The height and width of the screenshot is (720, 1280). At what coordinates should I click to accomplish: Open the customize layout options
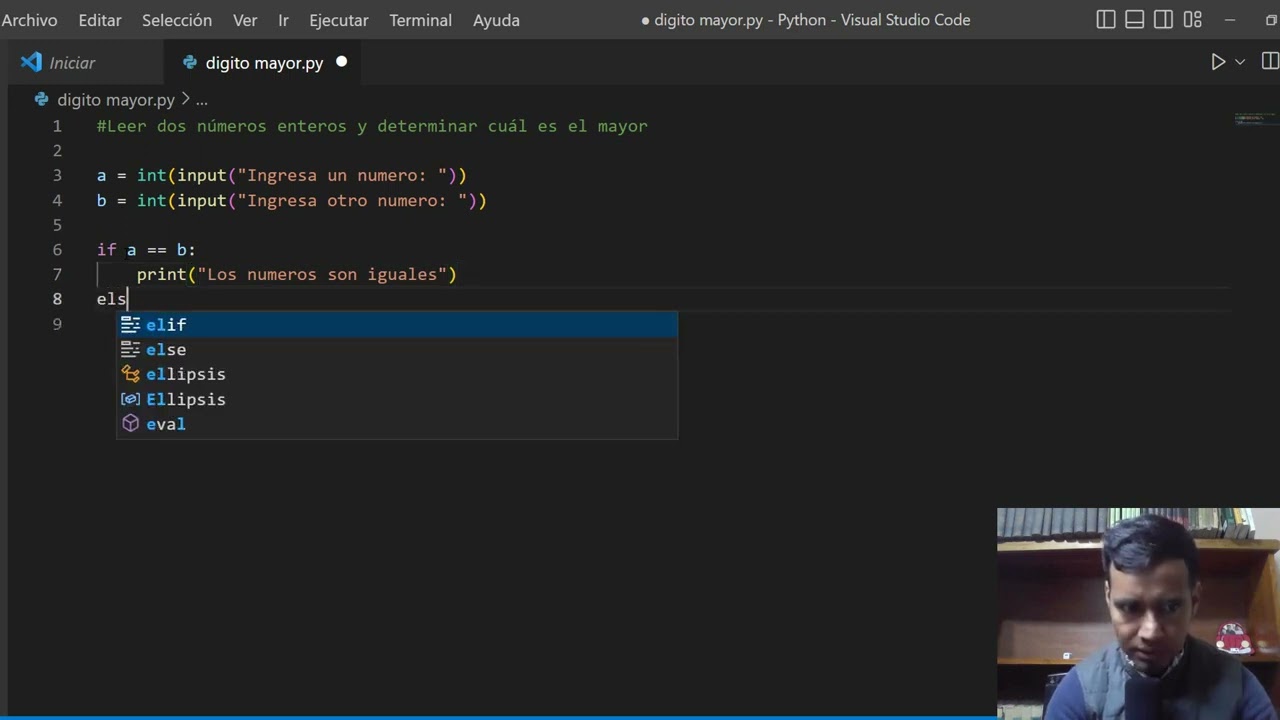(x=1192, y=20)
